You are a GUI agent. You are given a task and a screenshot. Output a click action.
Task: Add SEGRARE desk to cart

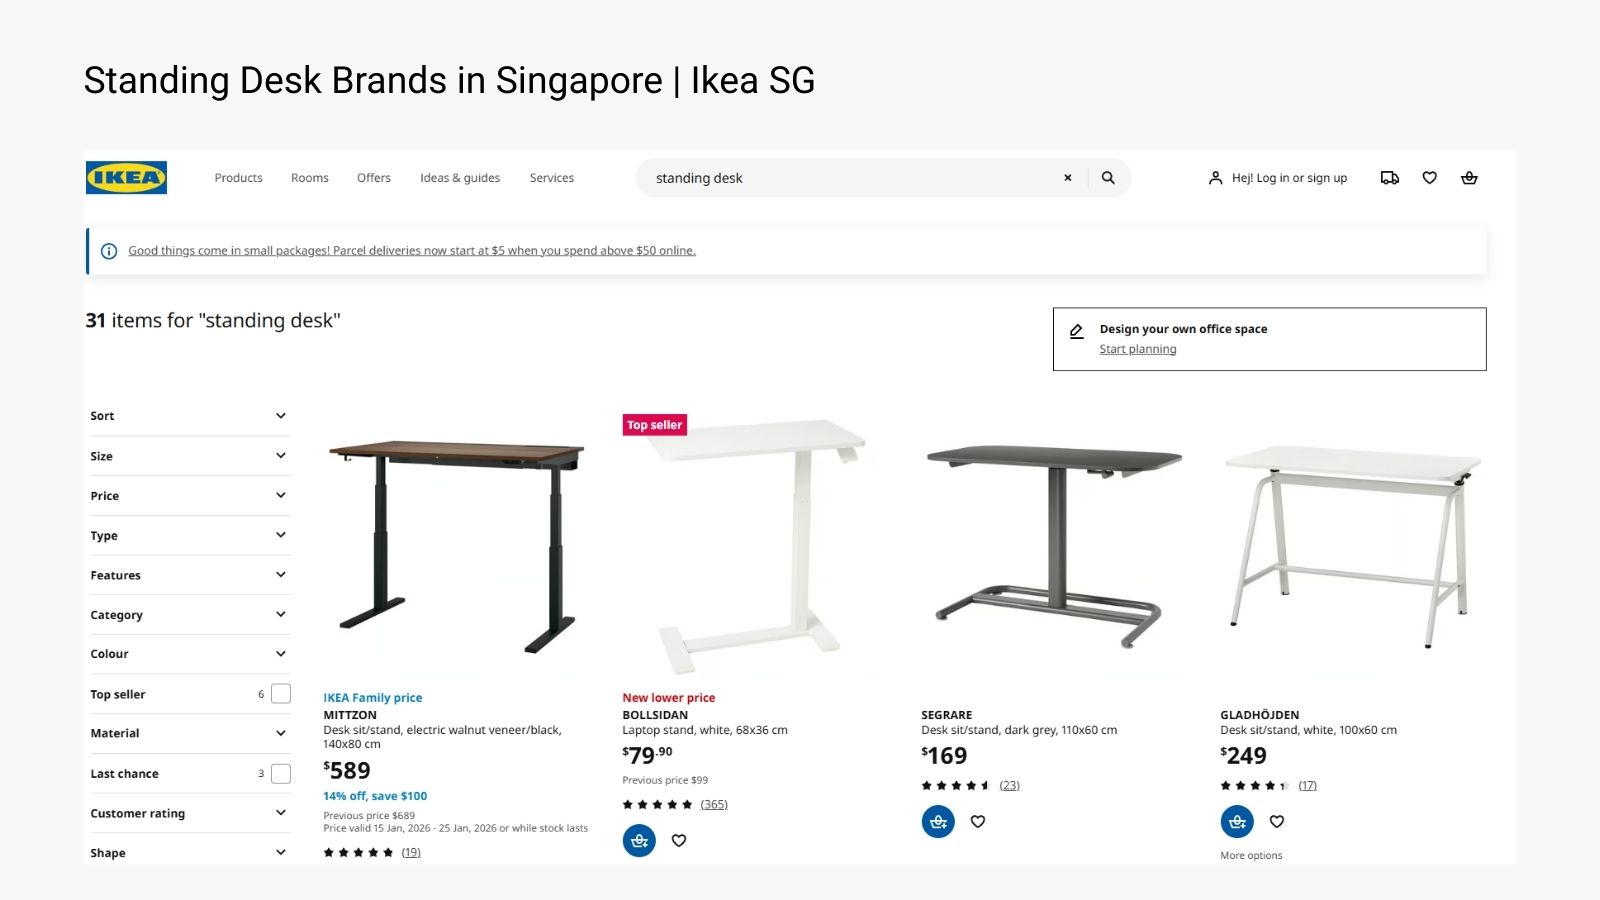937,821
